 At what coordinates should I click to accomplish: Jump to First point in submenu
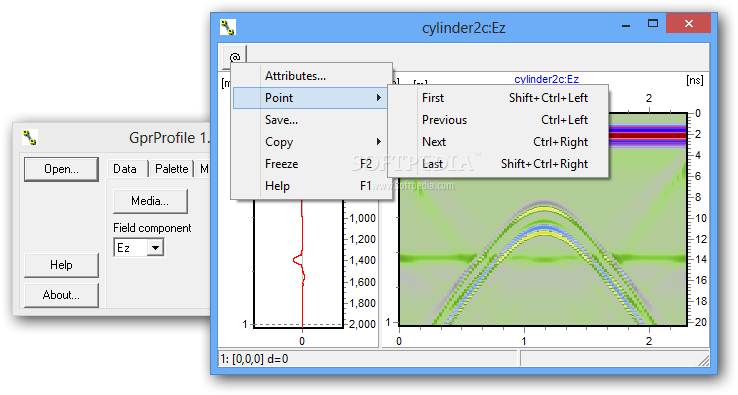pos(498,98)
